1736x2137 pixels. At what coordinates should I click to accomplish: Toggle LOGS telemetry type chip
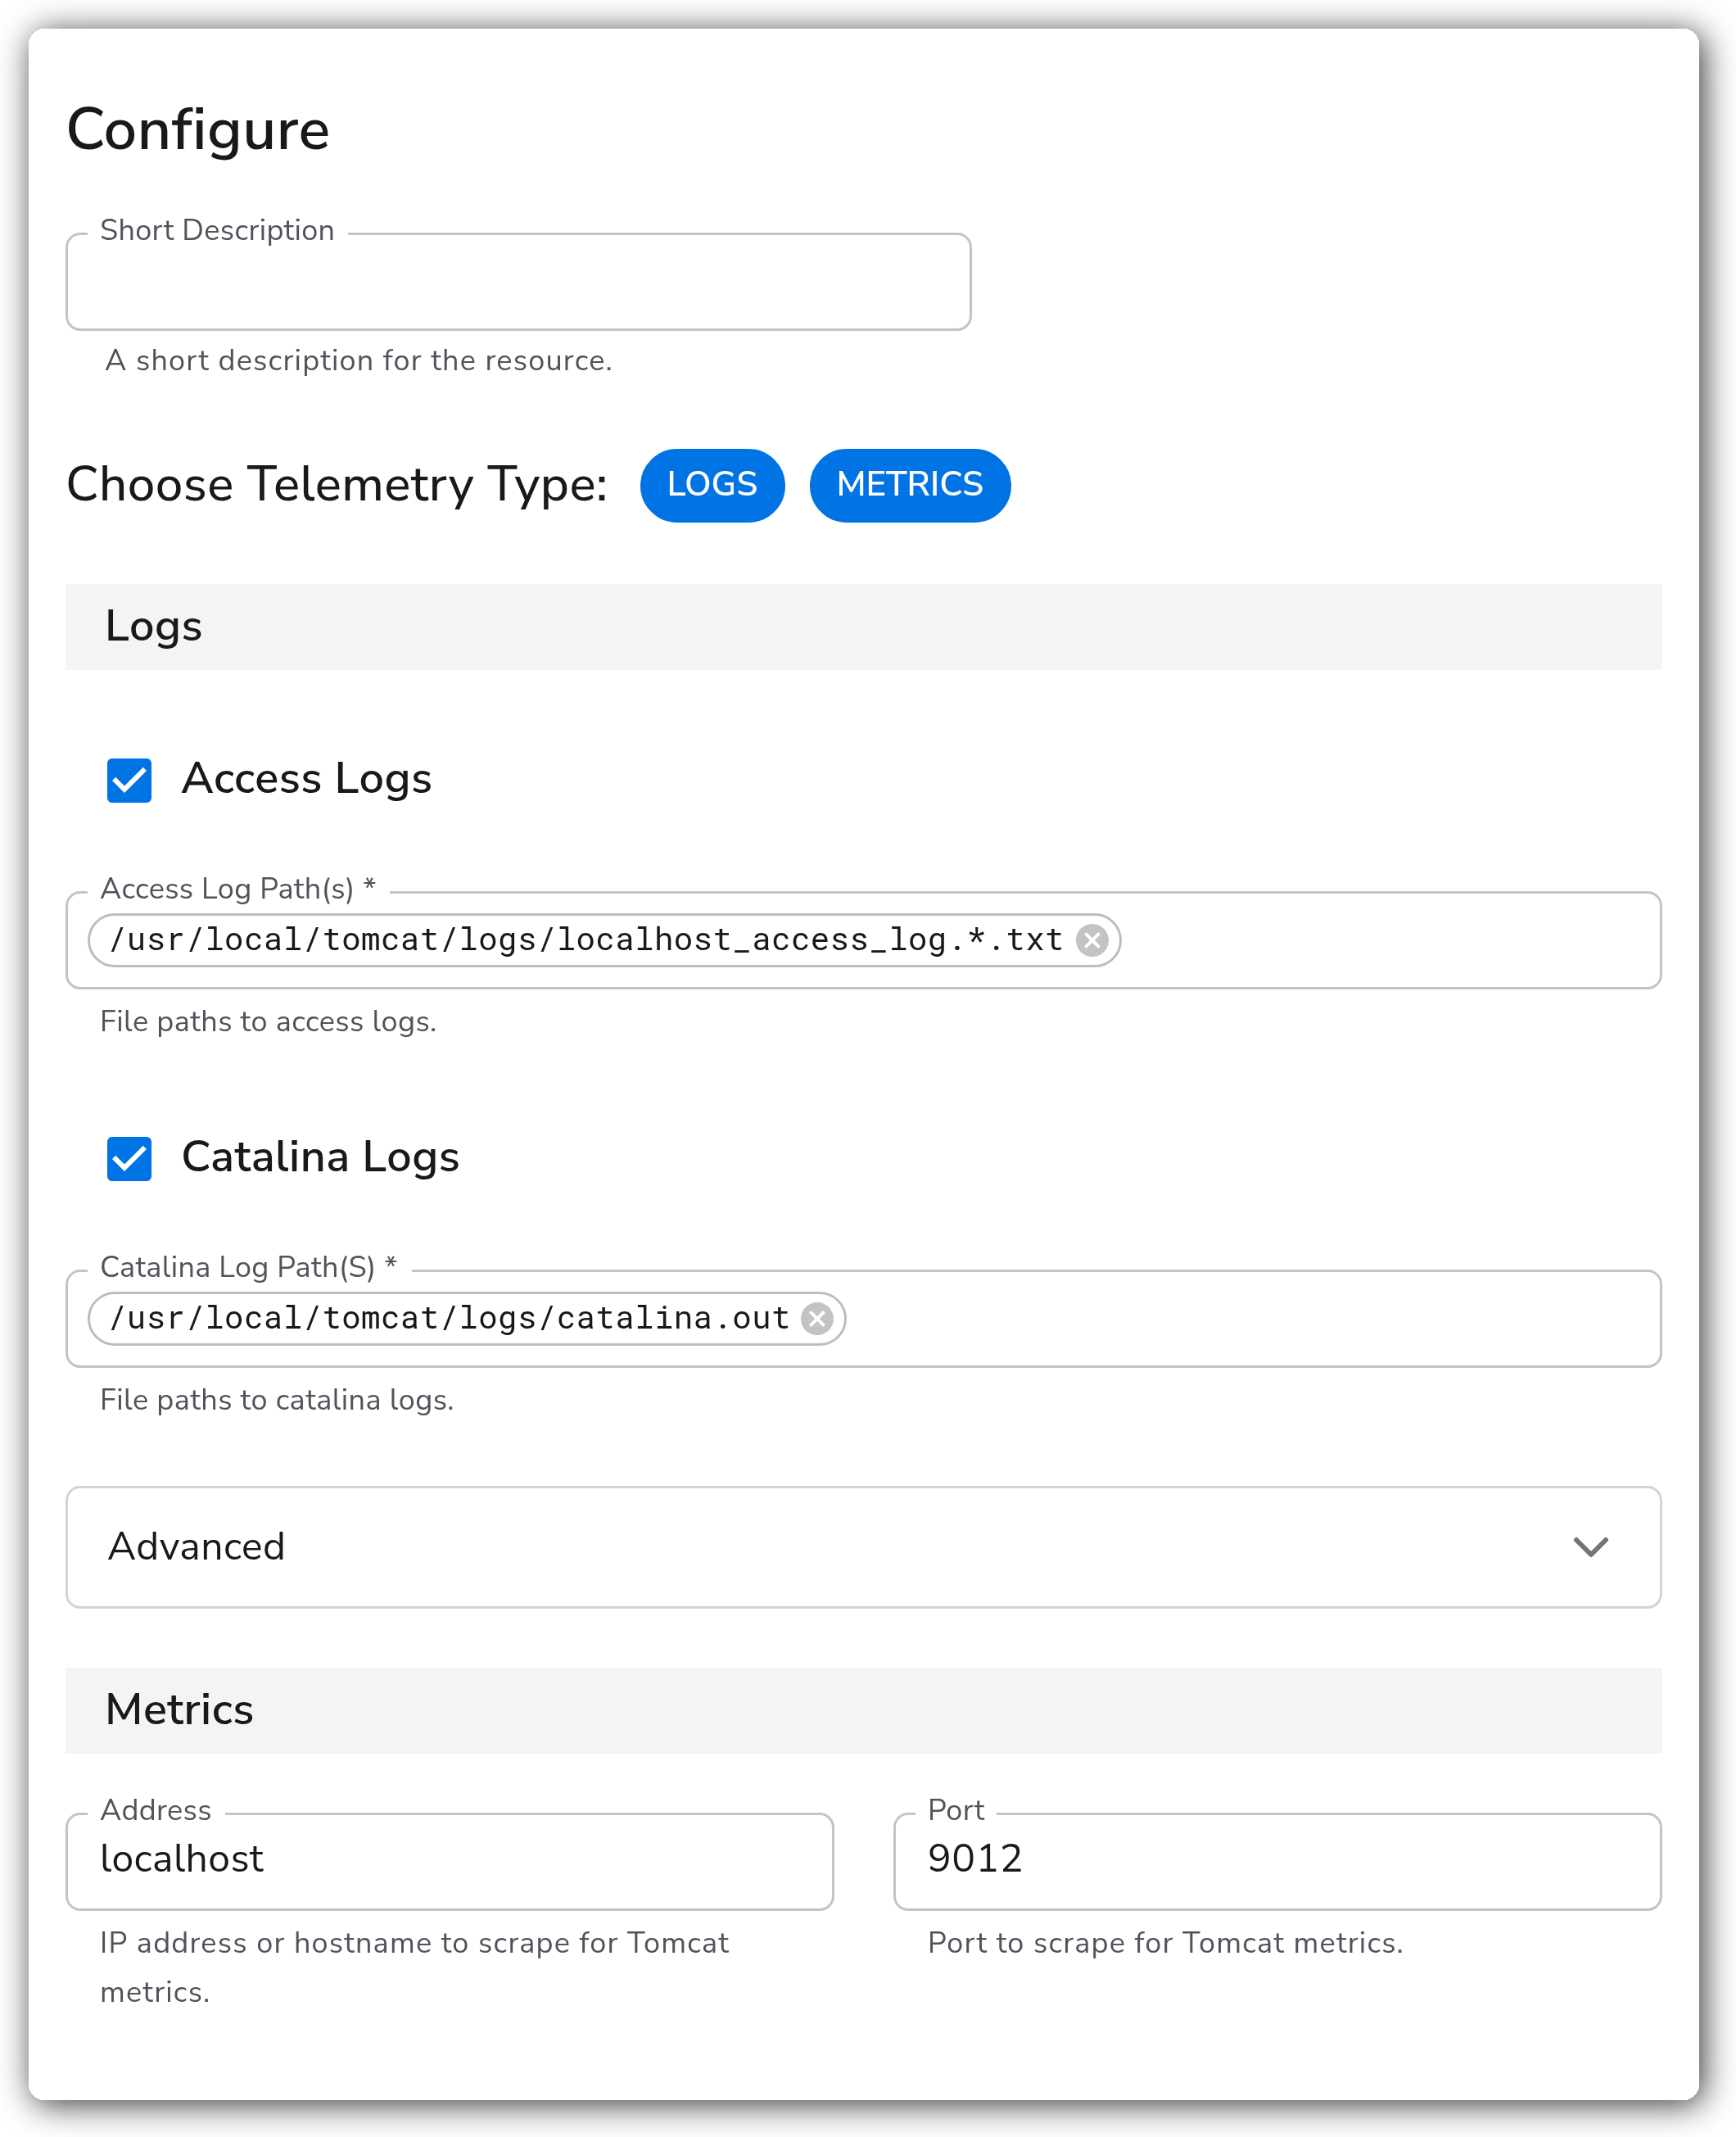click(x=712, y=485)
